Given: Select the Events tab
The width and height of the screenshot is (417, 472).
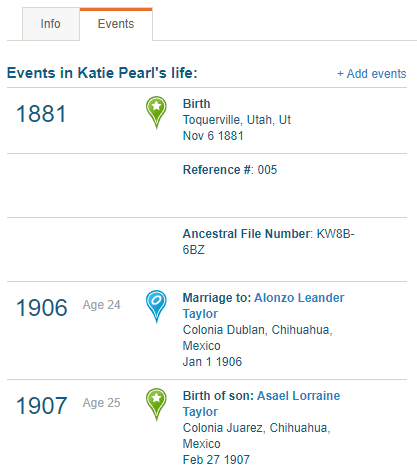Looking at the screenshot, I should click(116, 24).
